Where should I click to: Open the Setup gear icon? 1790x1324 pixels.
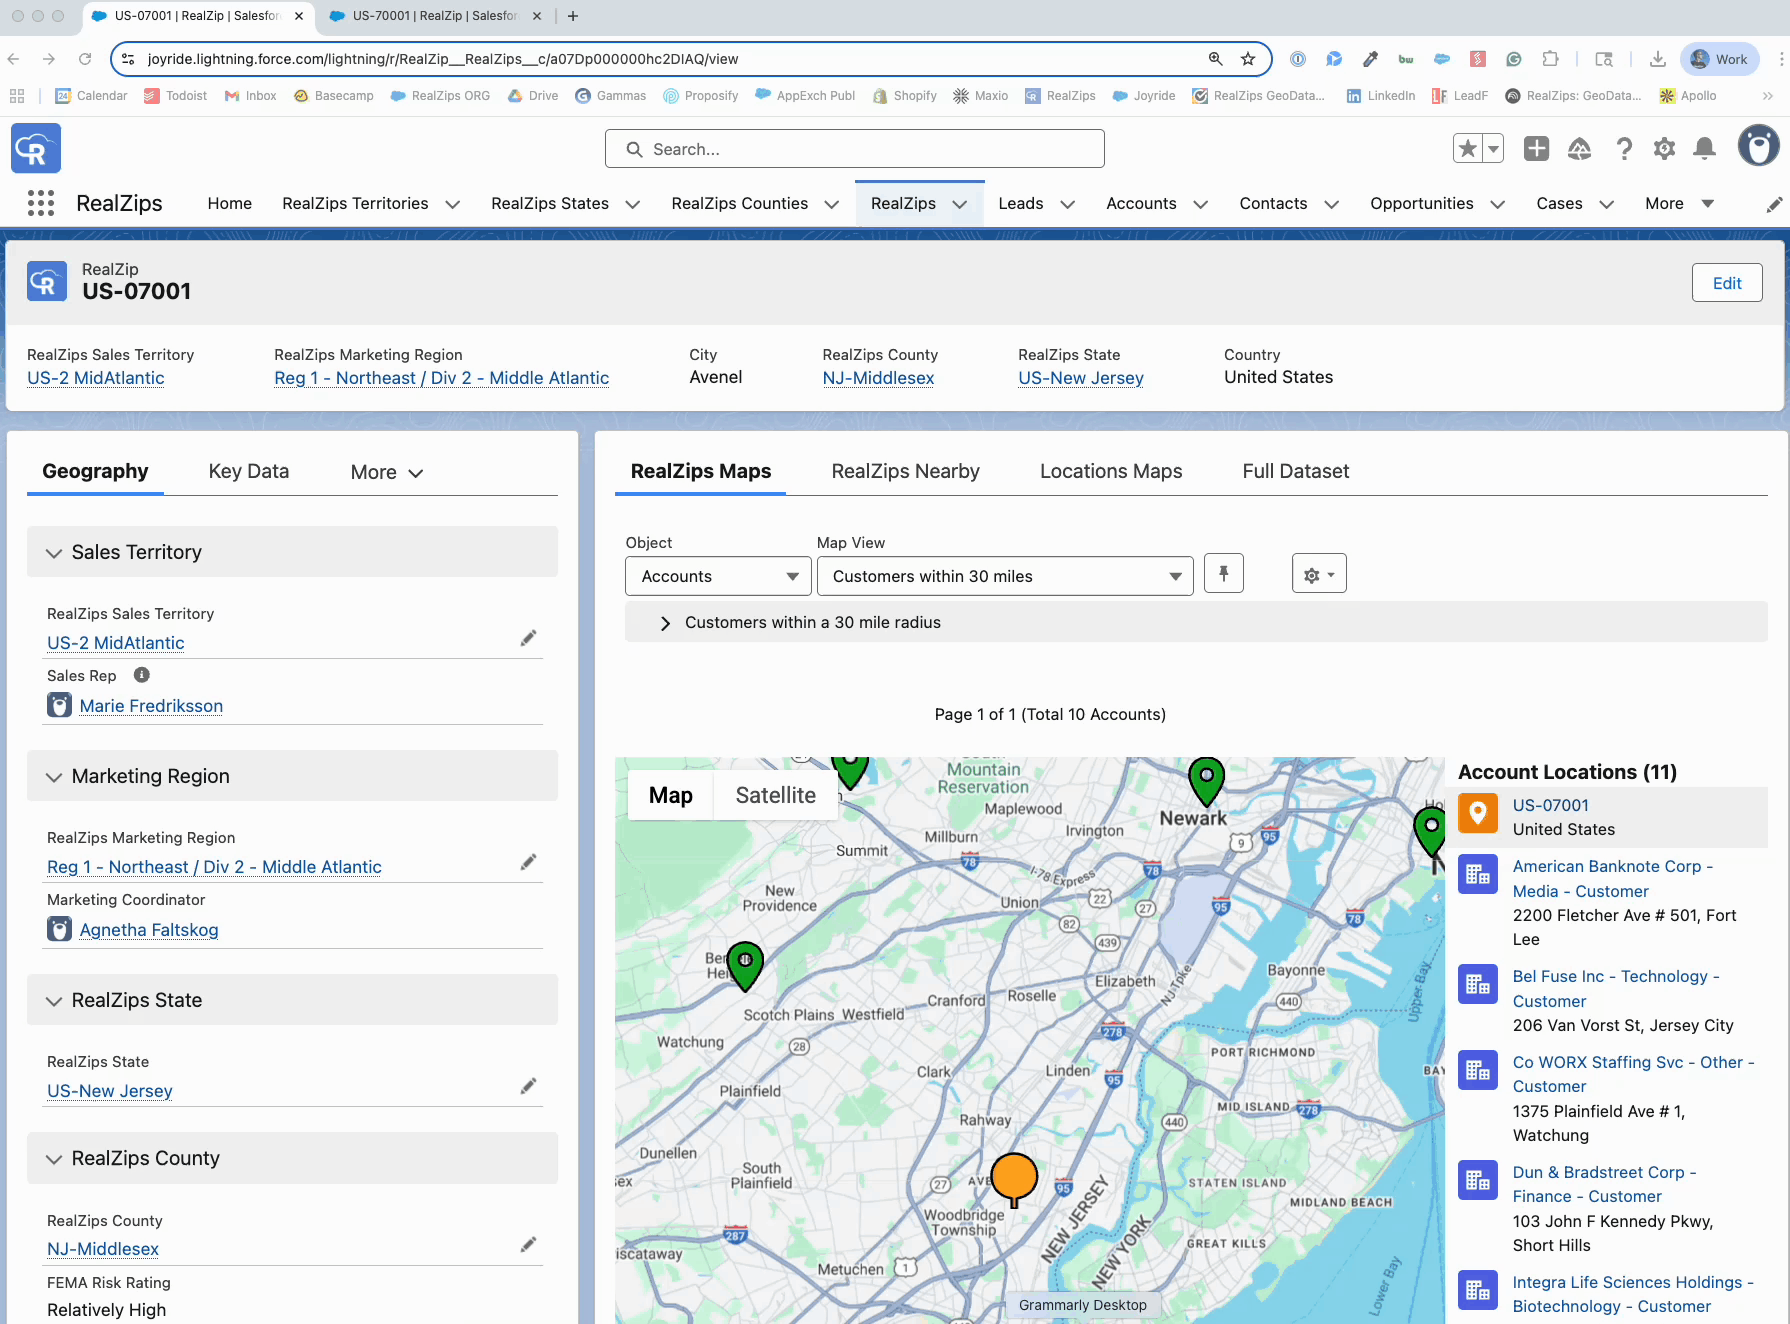pyautogui.click(x=1664, y=149)
